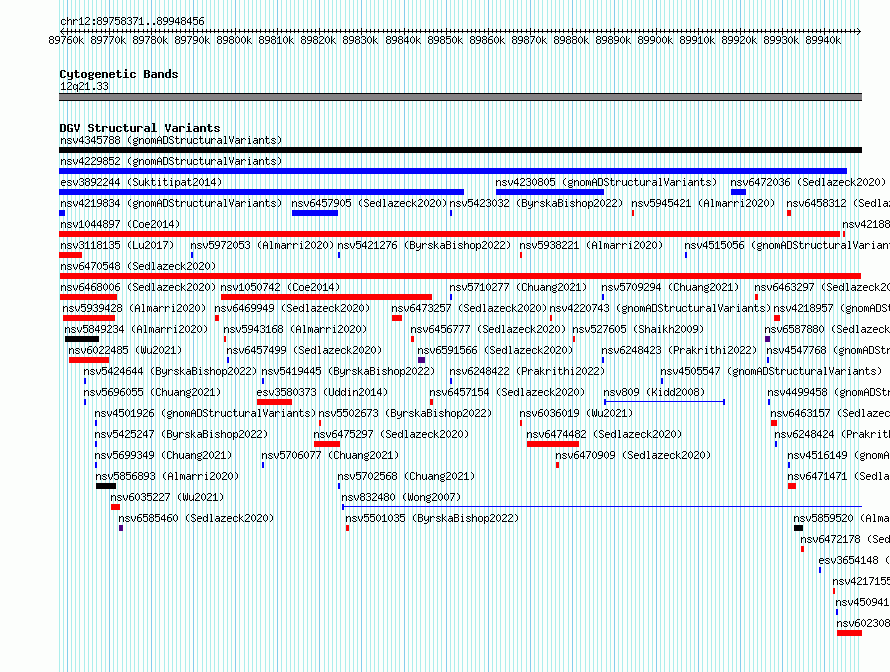Click nsv6457905 (Sedlazeck2020) label

point(369,203)
